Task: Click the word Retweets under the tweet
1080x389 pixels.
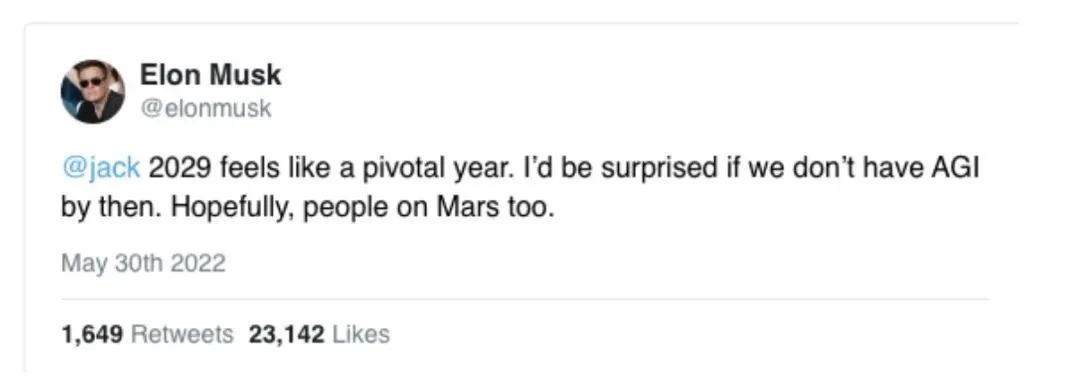Action: [183, 335]
